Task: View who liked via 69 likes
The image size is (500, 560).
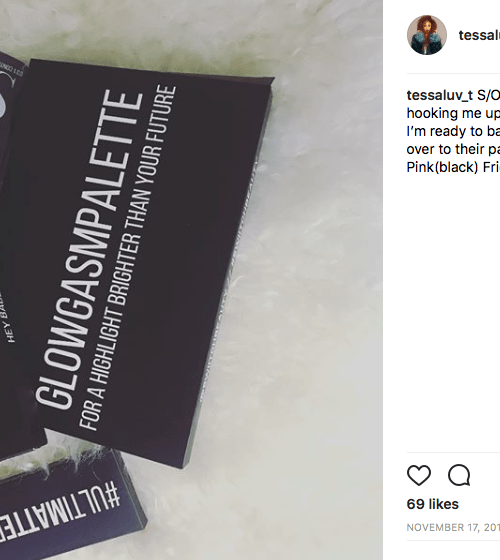Action: (x=432, y=504)
